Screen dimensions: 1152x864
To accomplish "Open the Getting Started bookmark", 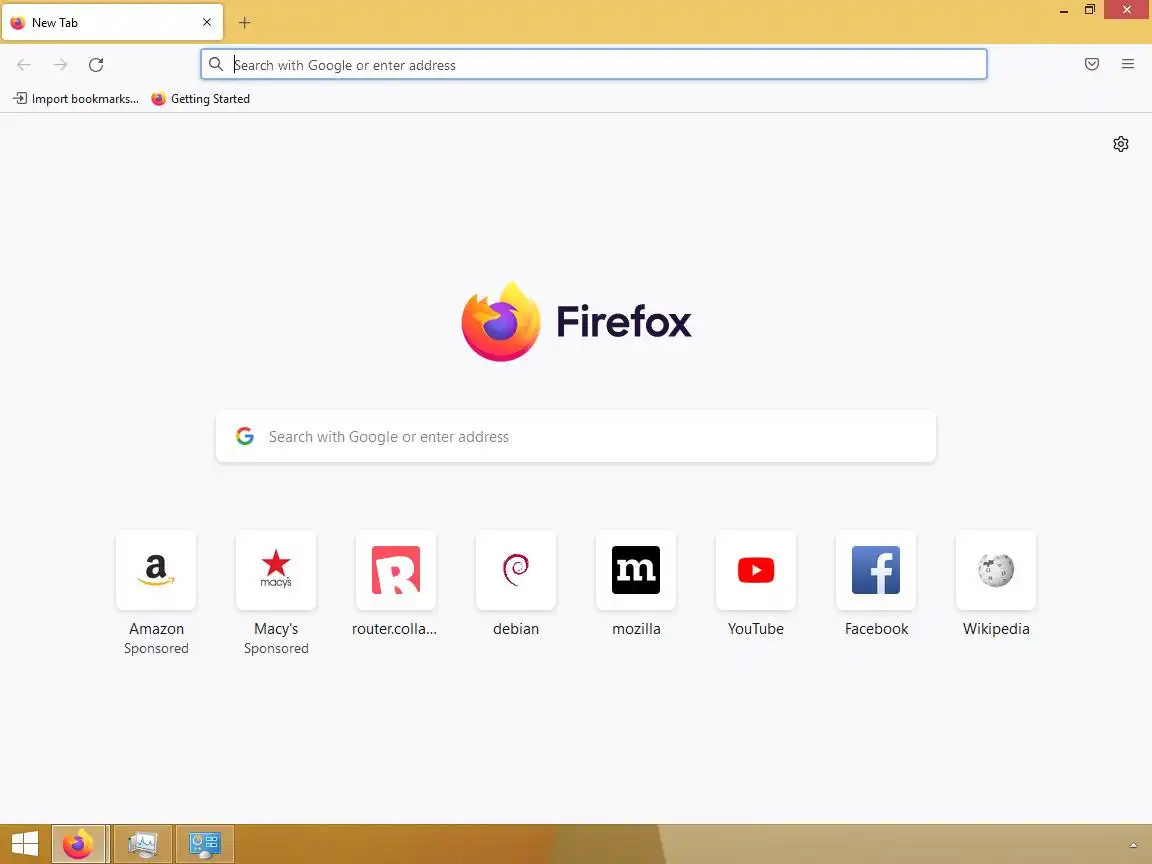I will pyautogui.click(x=201, y=98).
